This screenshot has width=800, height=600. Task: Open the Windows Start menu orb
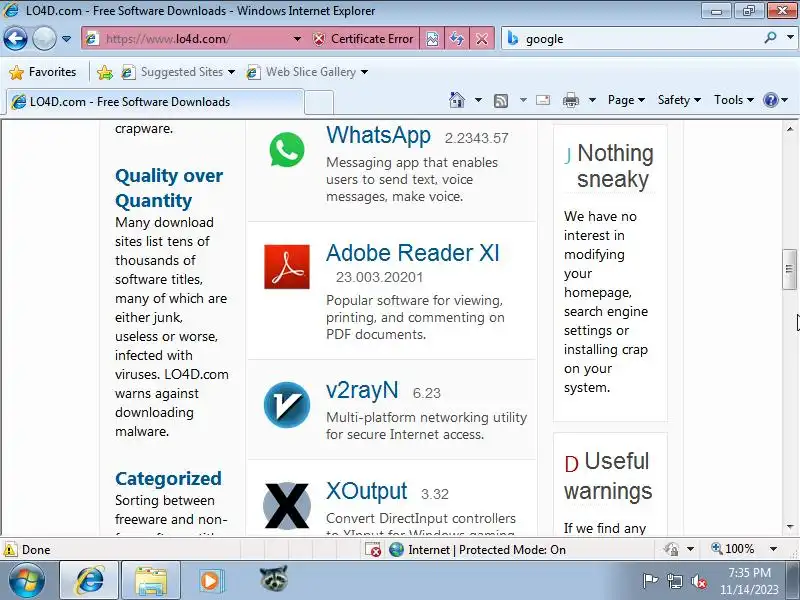click(27, 581)
